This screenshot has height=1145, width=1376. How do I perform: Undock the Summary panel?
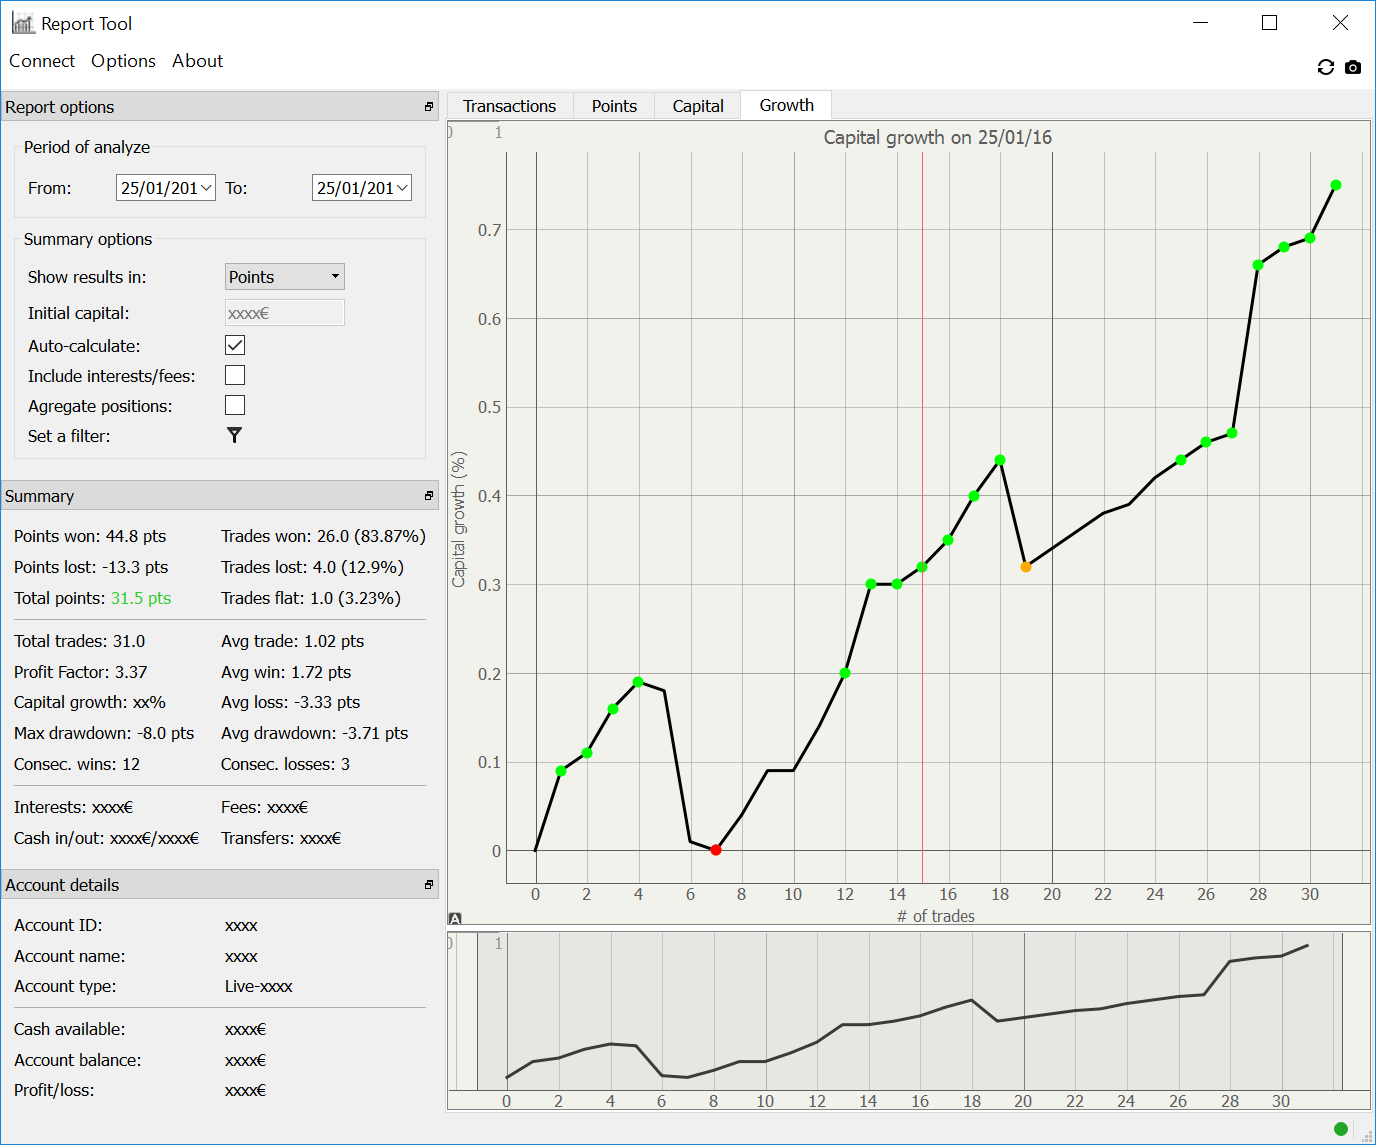click(429, 496)
